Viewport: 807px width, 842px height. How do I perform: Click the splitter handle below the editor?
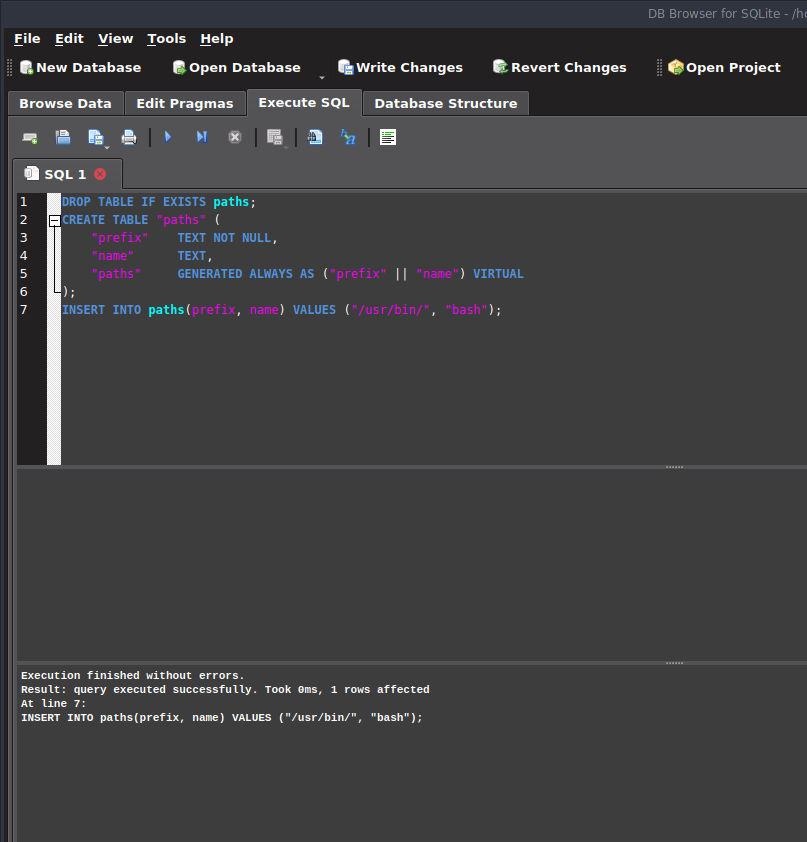tap(674, 467)
